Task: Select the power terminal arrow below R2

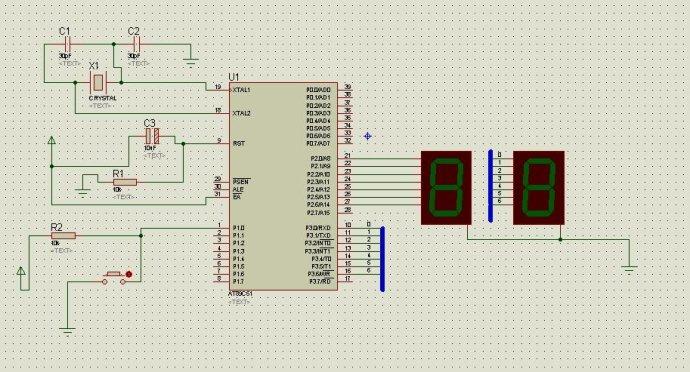Action: coord(21,271)
